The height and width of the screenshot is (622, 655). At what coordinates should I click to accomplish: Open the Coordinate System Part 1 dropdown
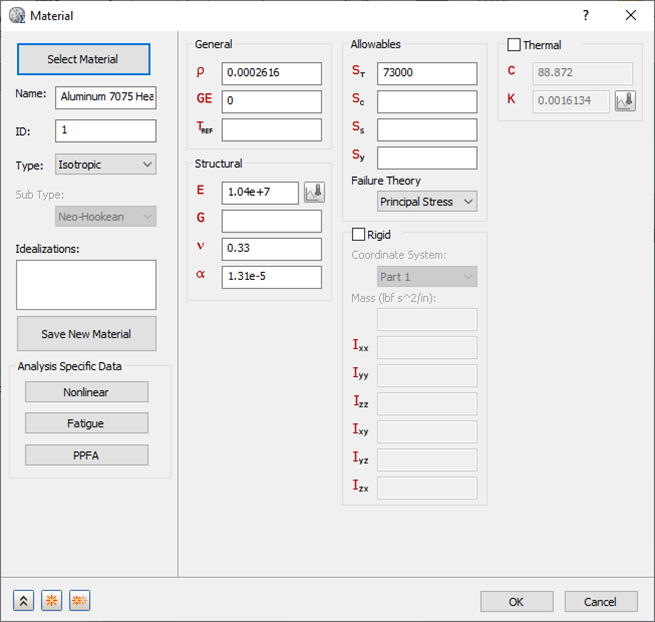point(427,277)
